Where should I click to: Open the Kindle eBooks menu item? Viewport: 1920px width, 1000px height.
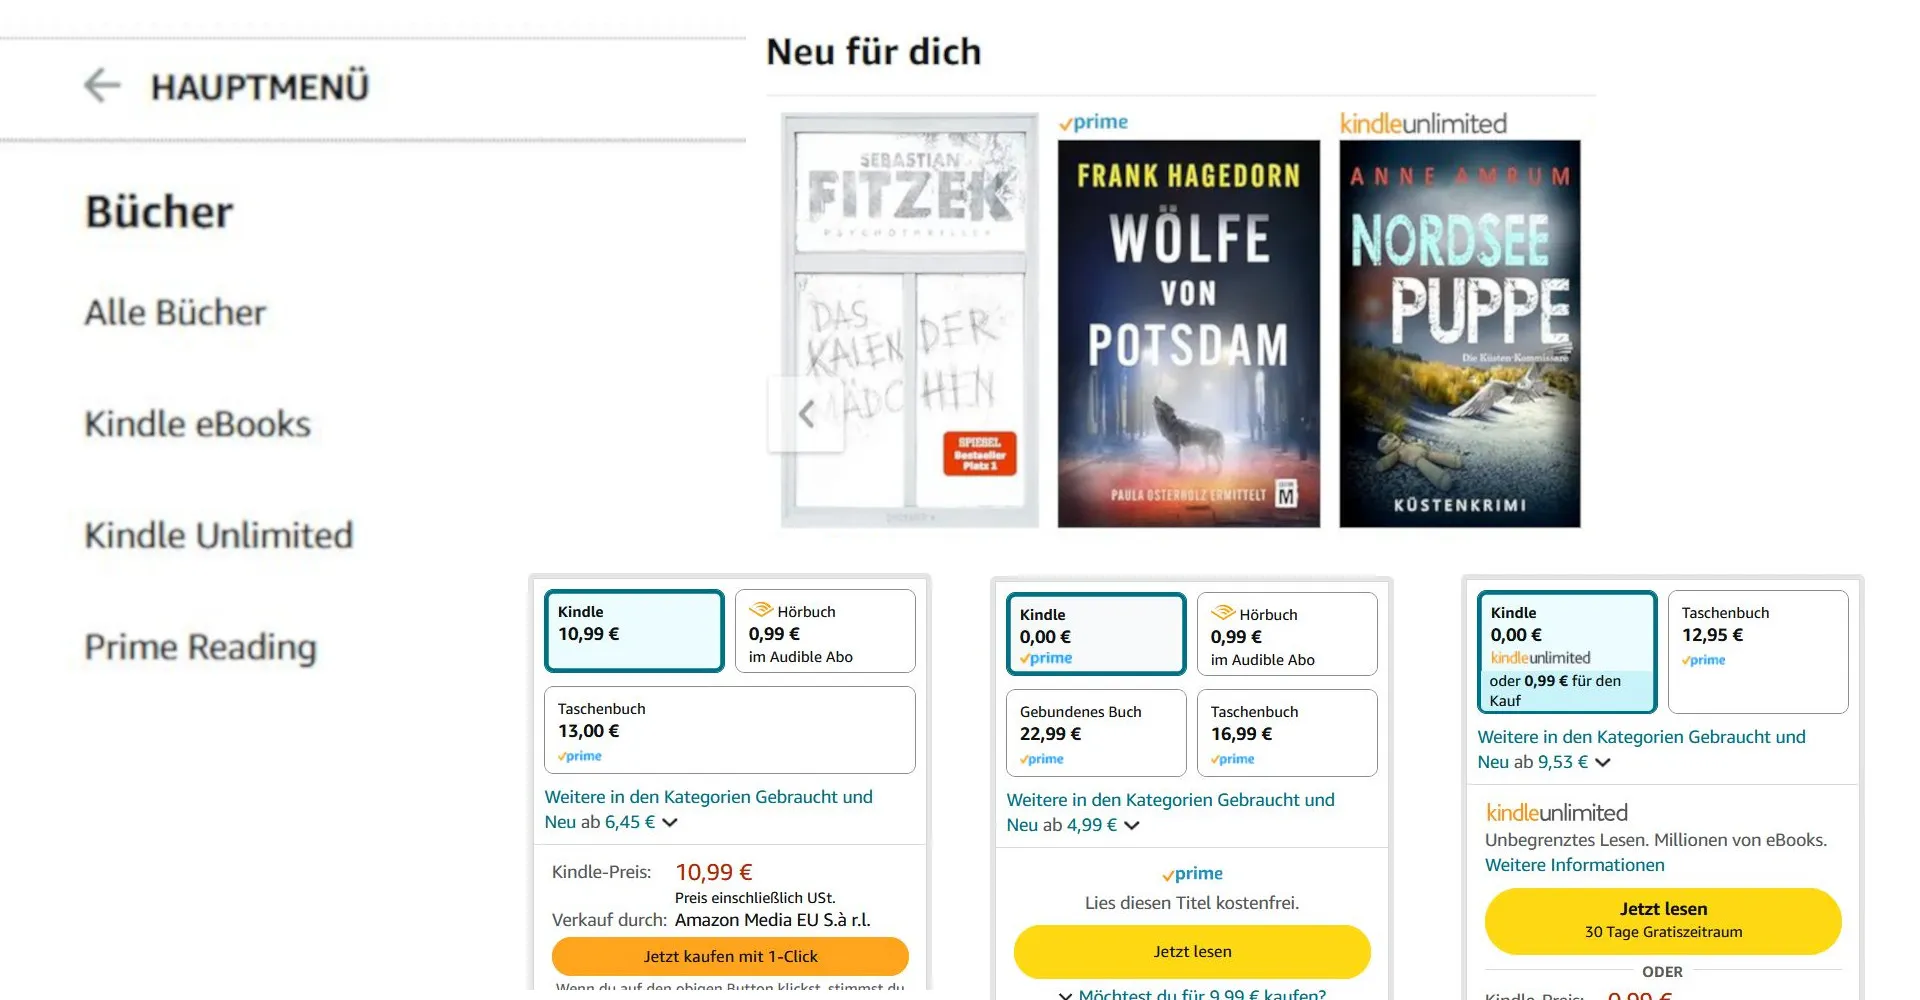tap(198, 424)
